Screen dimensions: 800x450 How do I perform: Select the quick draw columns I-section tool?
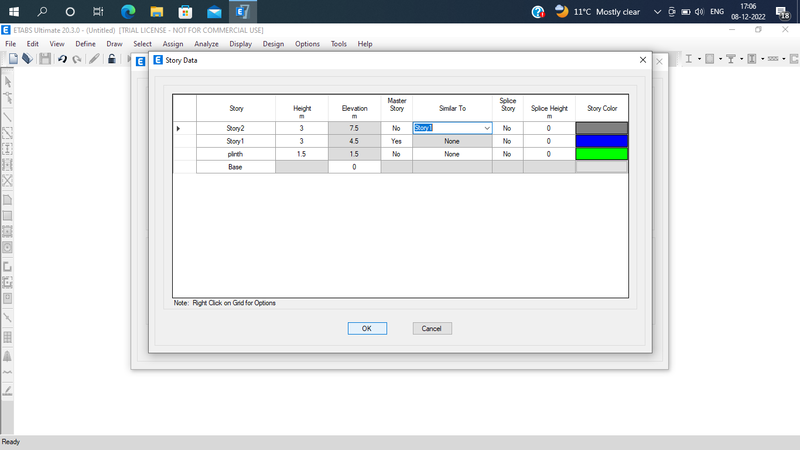point(7,149)
